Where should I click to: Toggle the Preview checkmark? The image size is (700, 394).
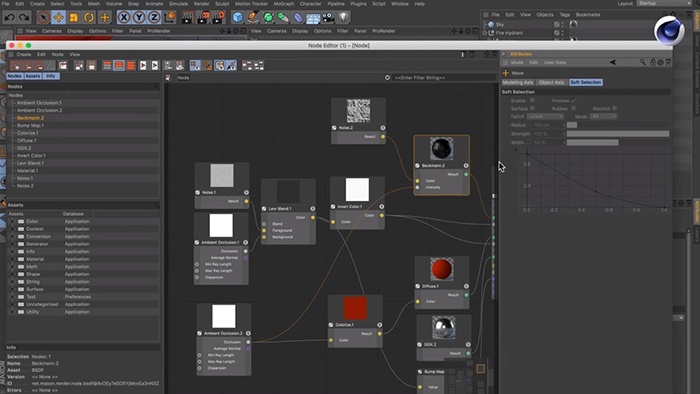574,100
